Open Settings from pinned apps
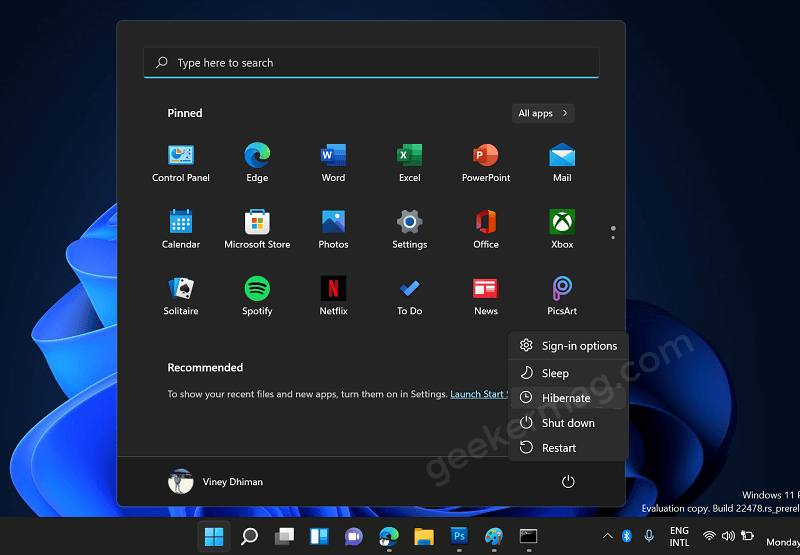 tap(410, 230)
